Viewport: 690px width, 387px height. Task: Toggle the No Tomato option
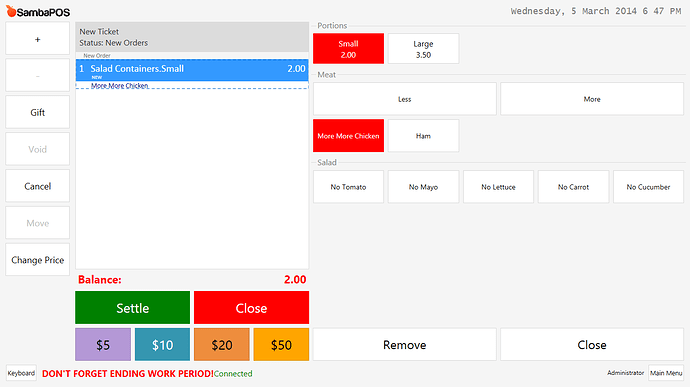[x=348, y=187]
